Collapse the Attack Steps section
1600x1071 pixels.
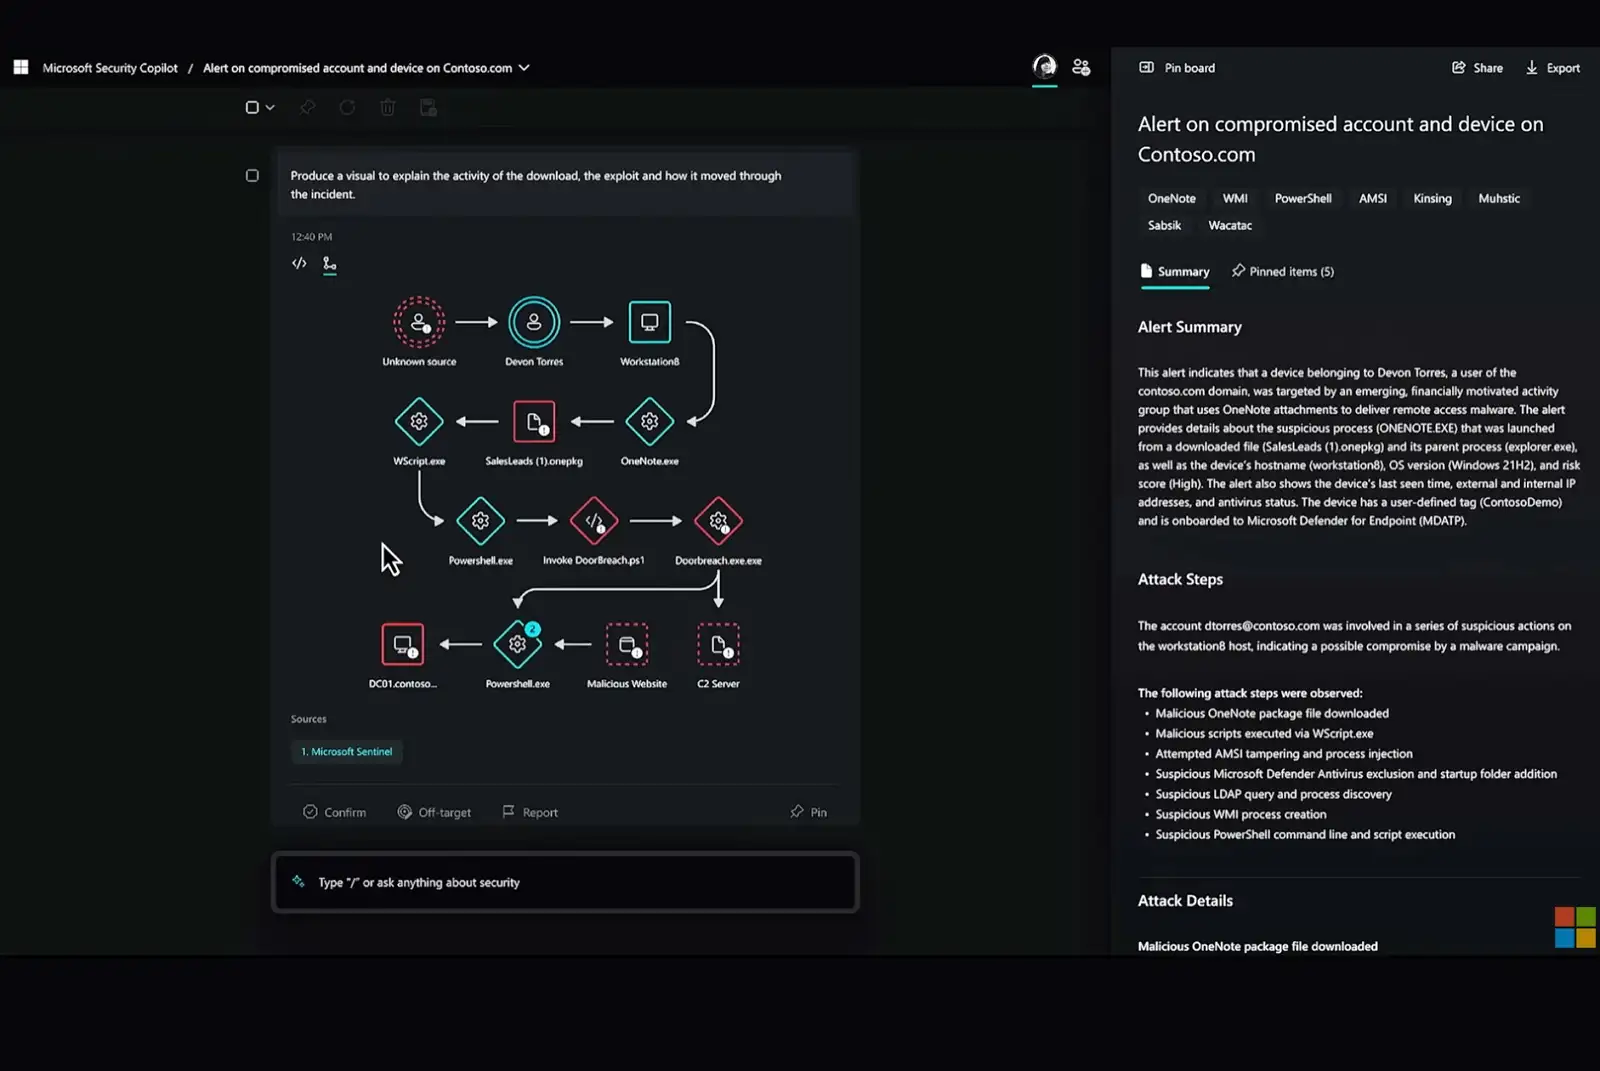(1180, 579)
